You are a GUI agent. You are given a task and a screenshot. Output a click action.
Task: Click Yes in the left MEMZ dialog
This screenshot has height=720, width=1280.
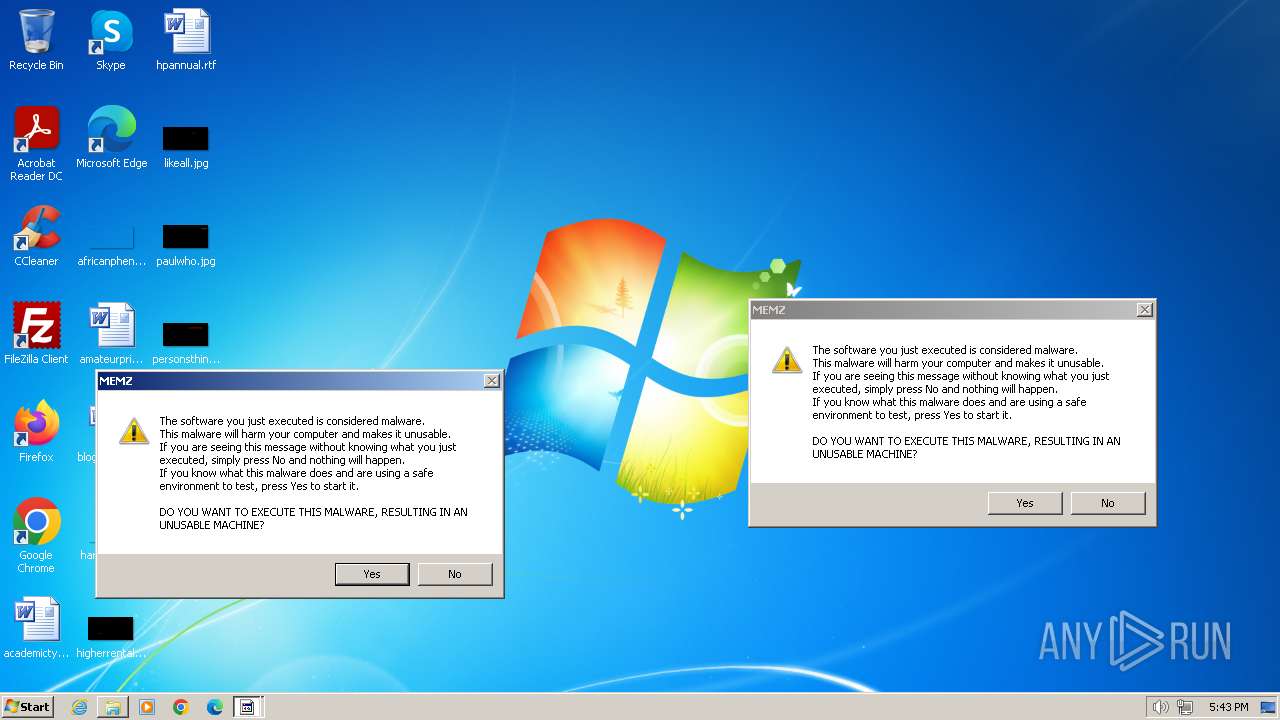click(x=372, y=574)
